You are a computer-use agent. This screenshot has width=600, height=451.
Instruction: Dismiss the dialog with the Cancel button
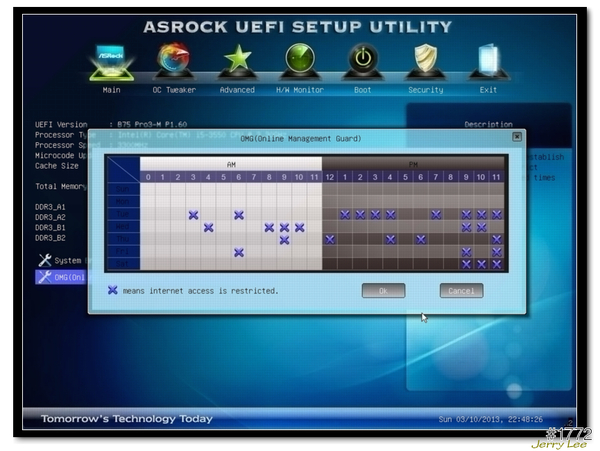pos(461,291)
